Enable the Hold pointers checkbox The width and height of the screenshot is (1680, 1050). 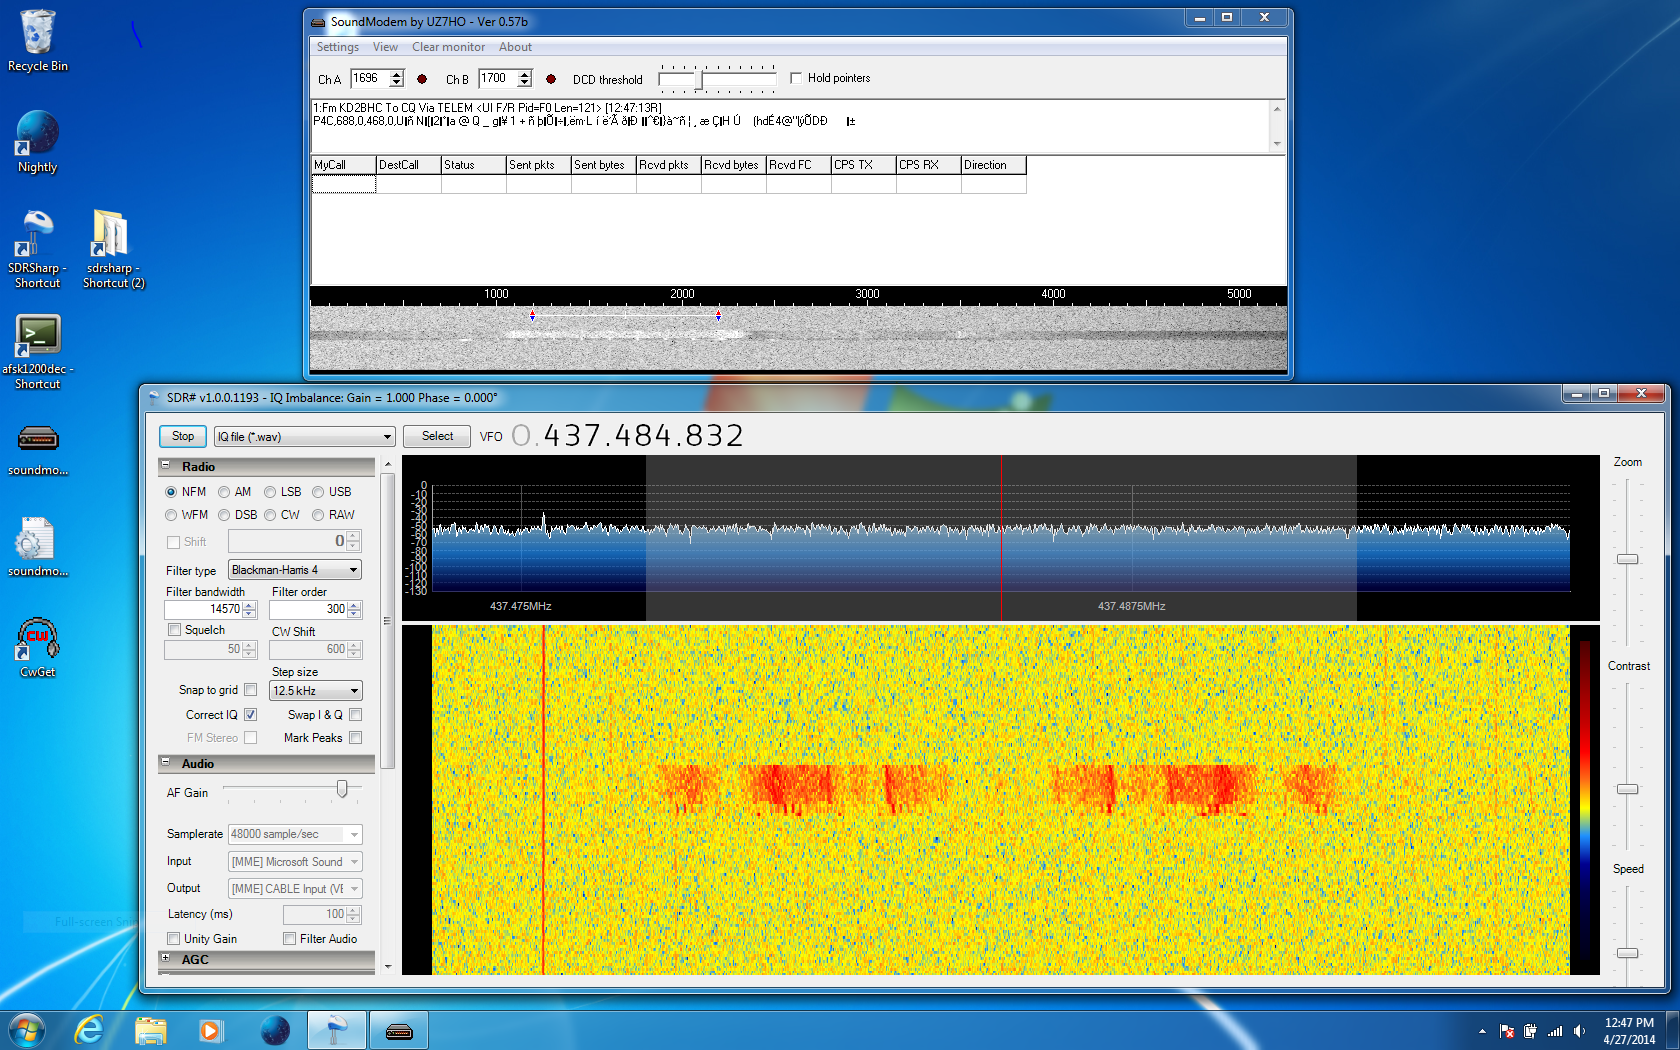(796, 78)
